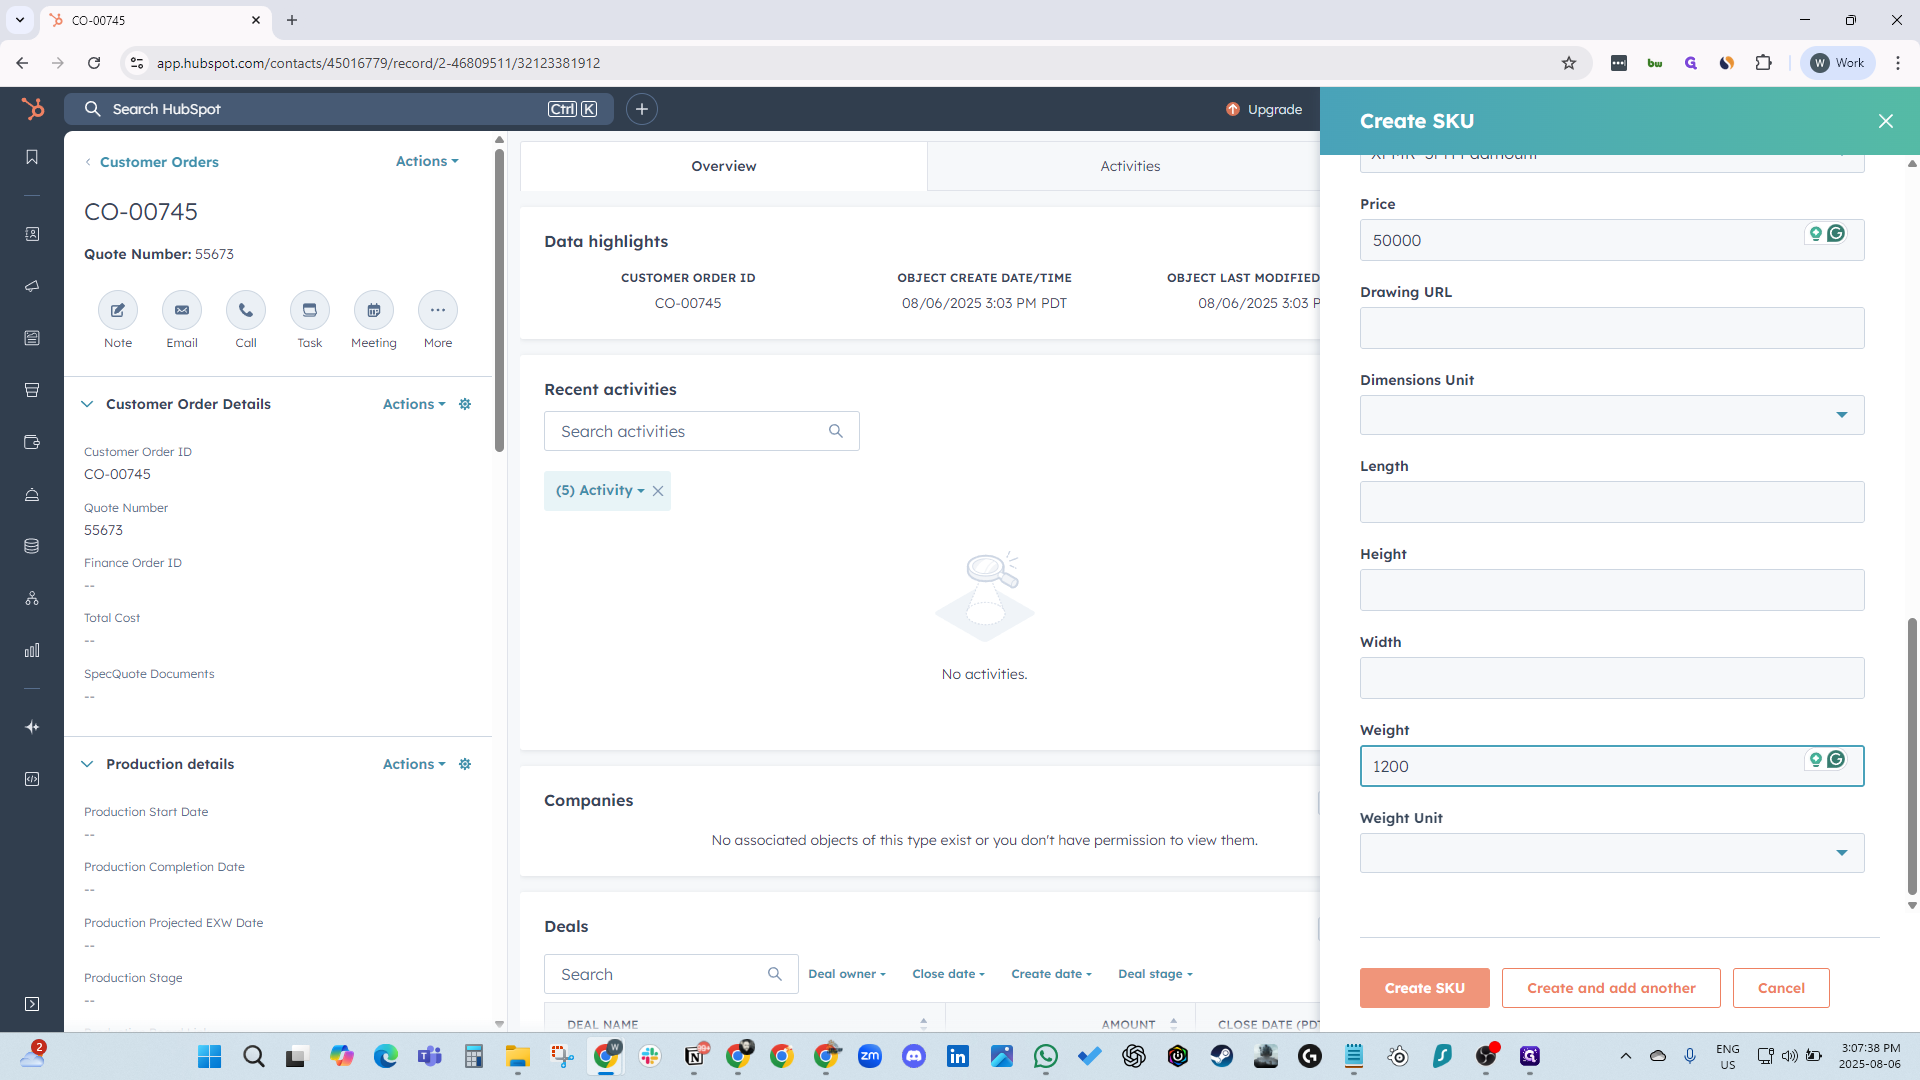
Task: Log a Call with the Call icon
Action: (x=245, y=310)
